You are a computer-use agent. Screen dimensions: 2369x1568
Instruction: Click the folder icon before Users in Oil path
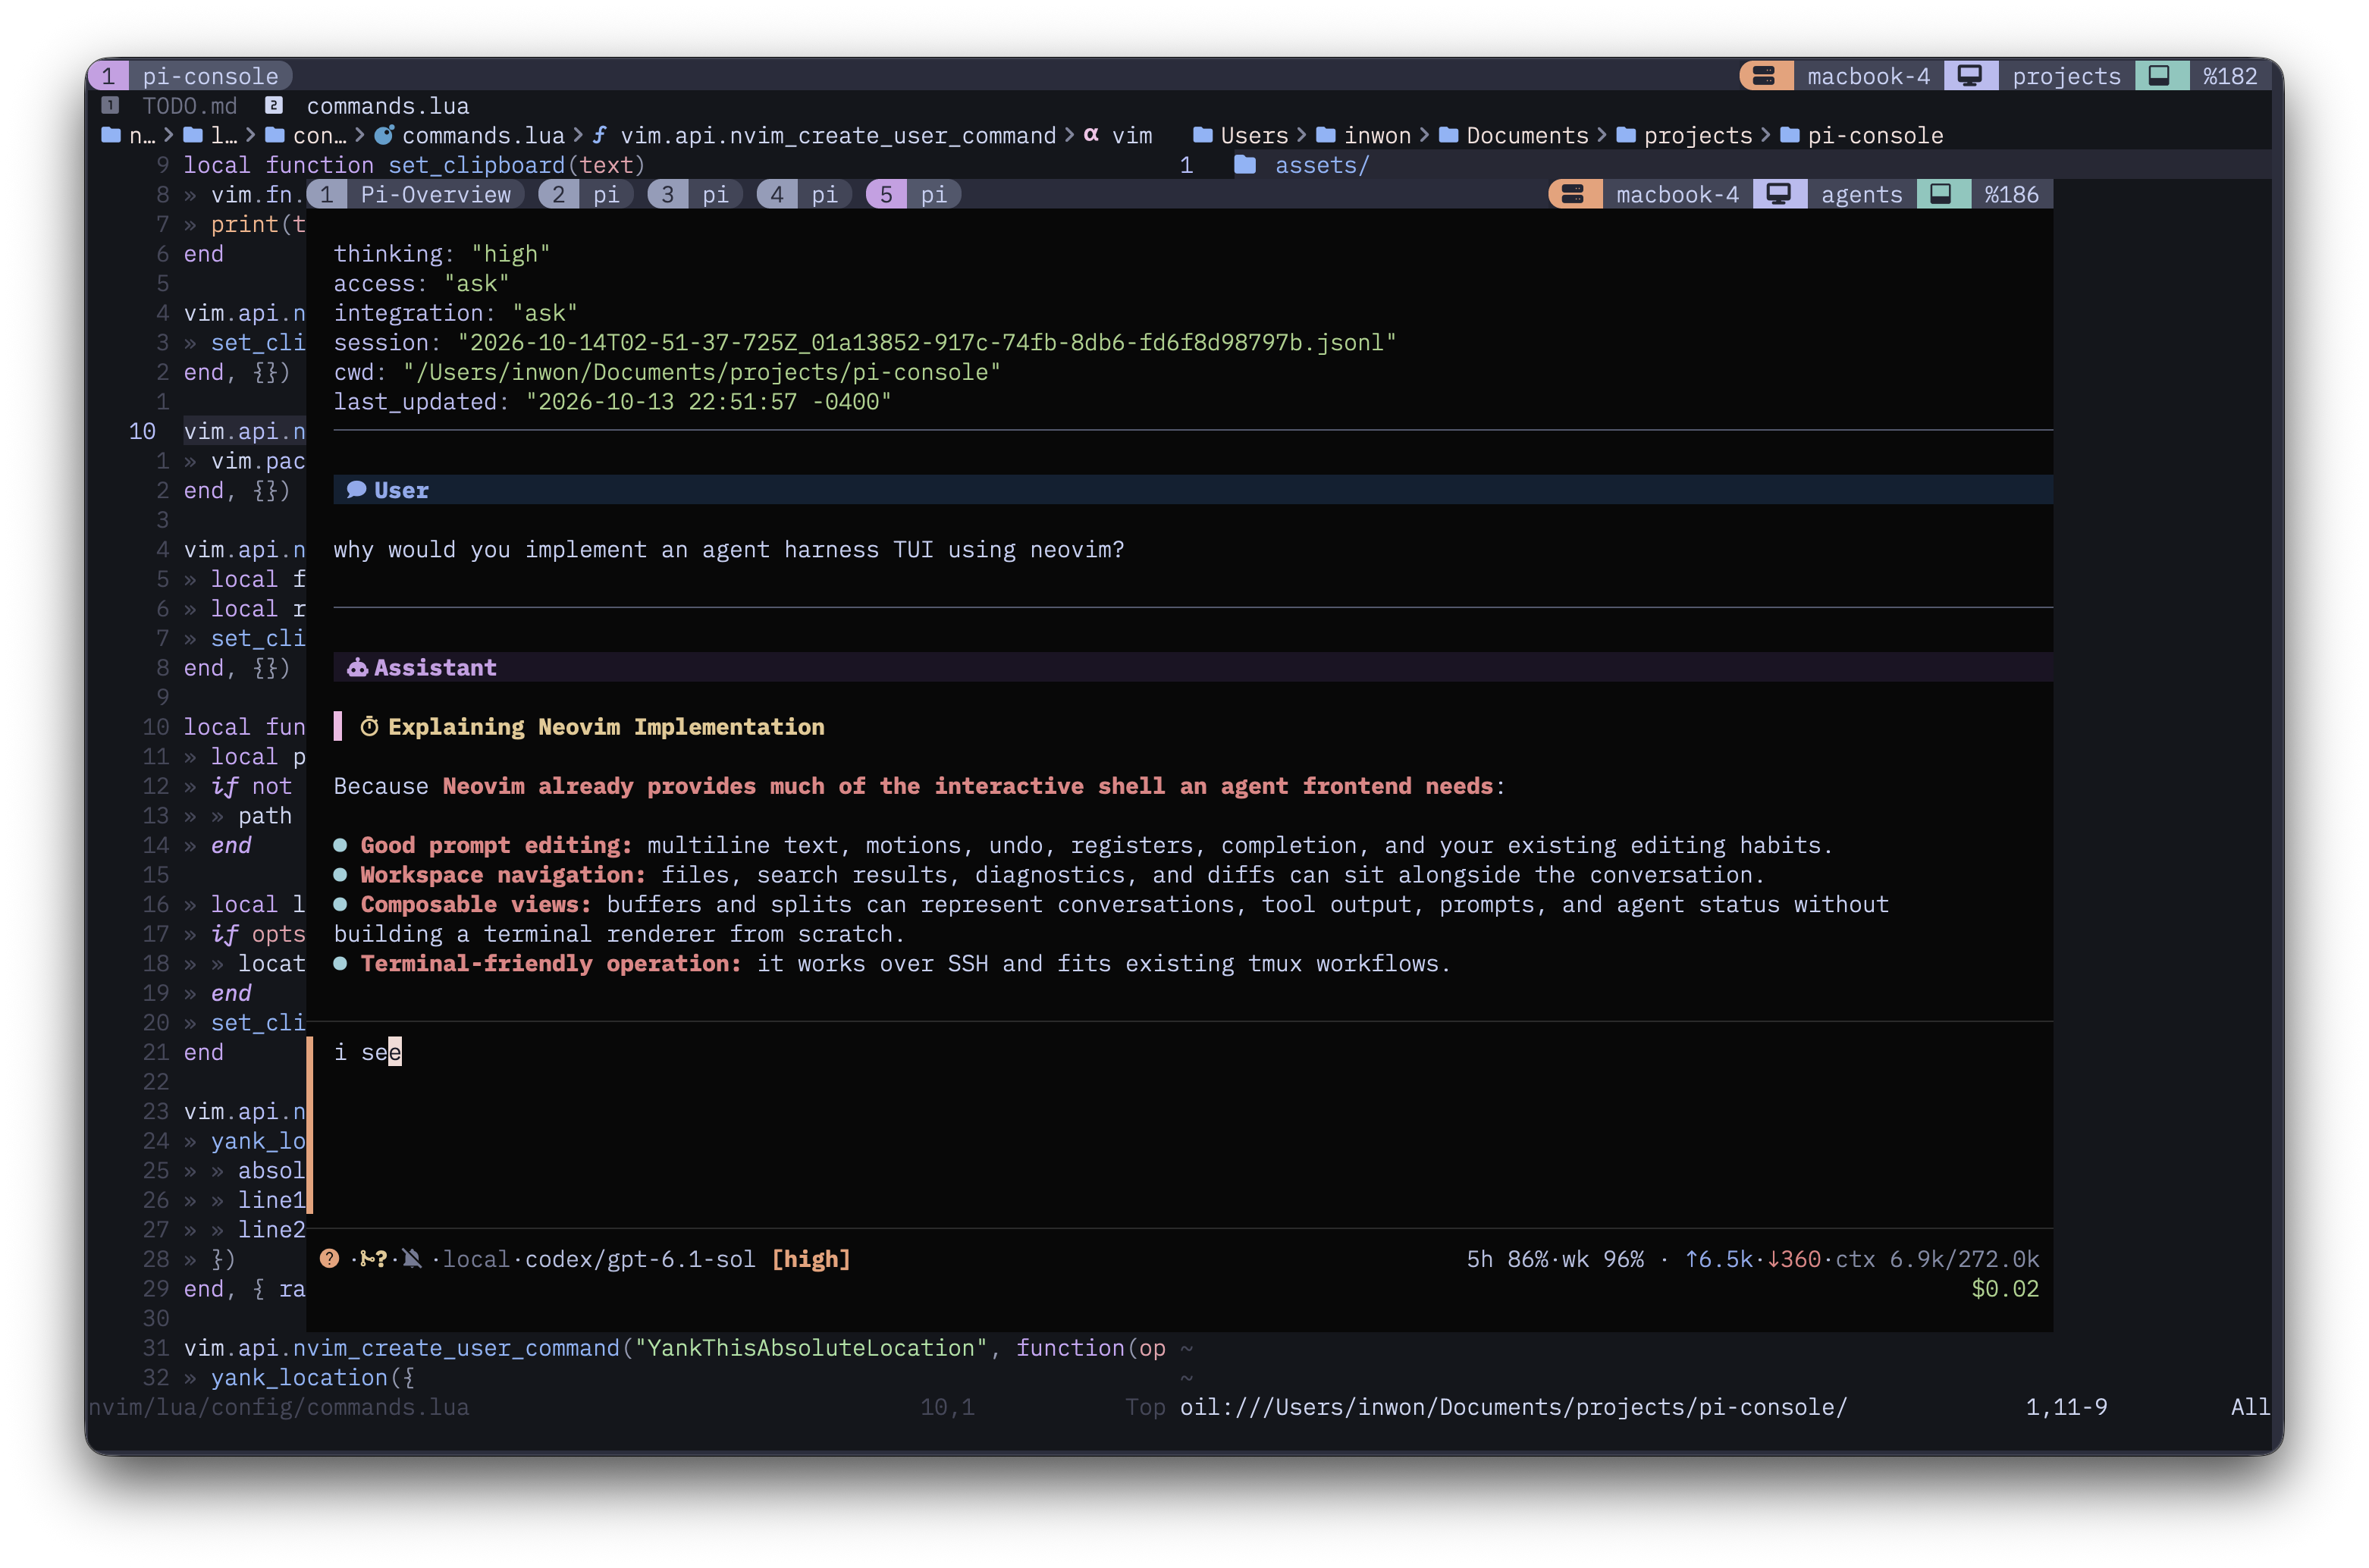(x=1203, y=135)
